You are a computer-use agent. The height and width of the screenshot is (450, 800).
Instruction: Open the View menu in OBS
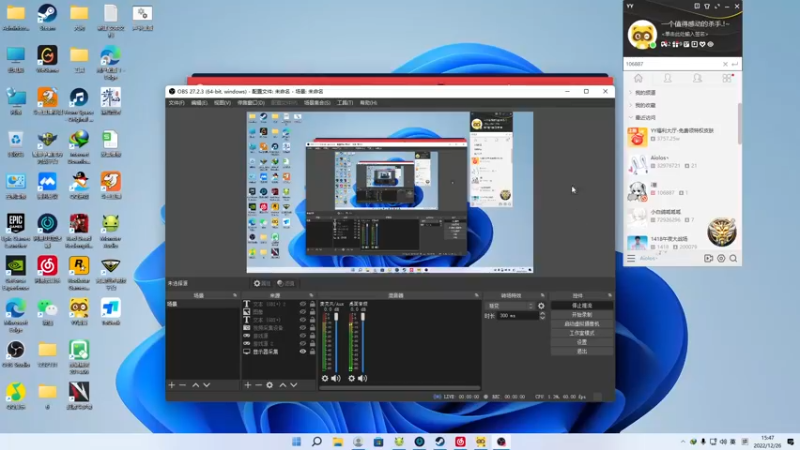[222, 103]
